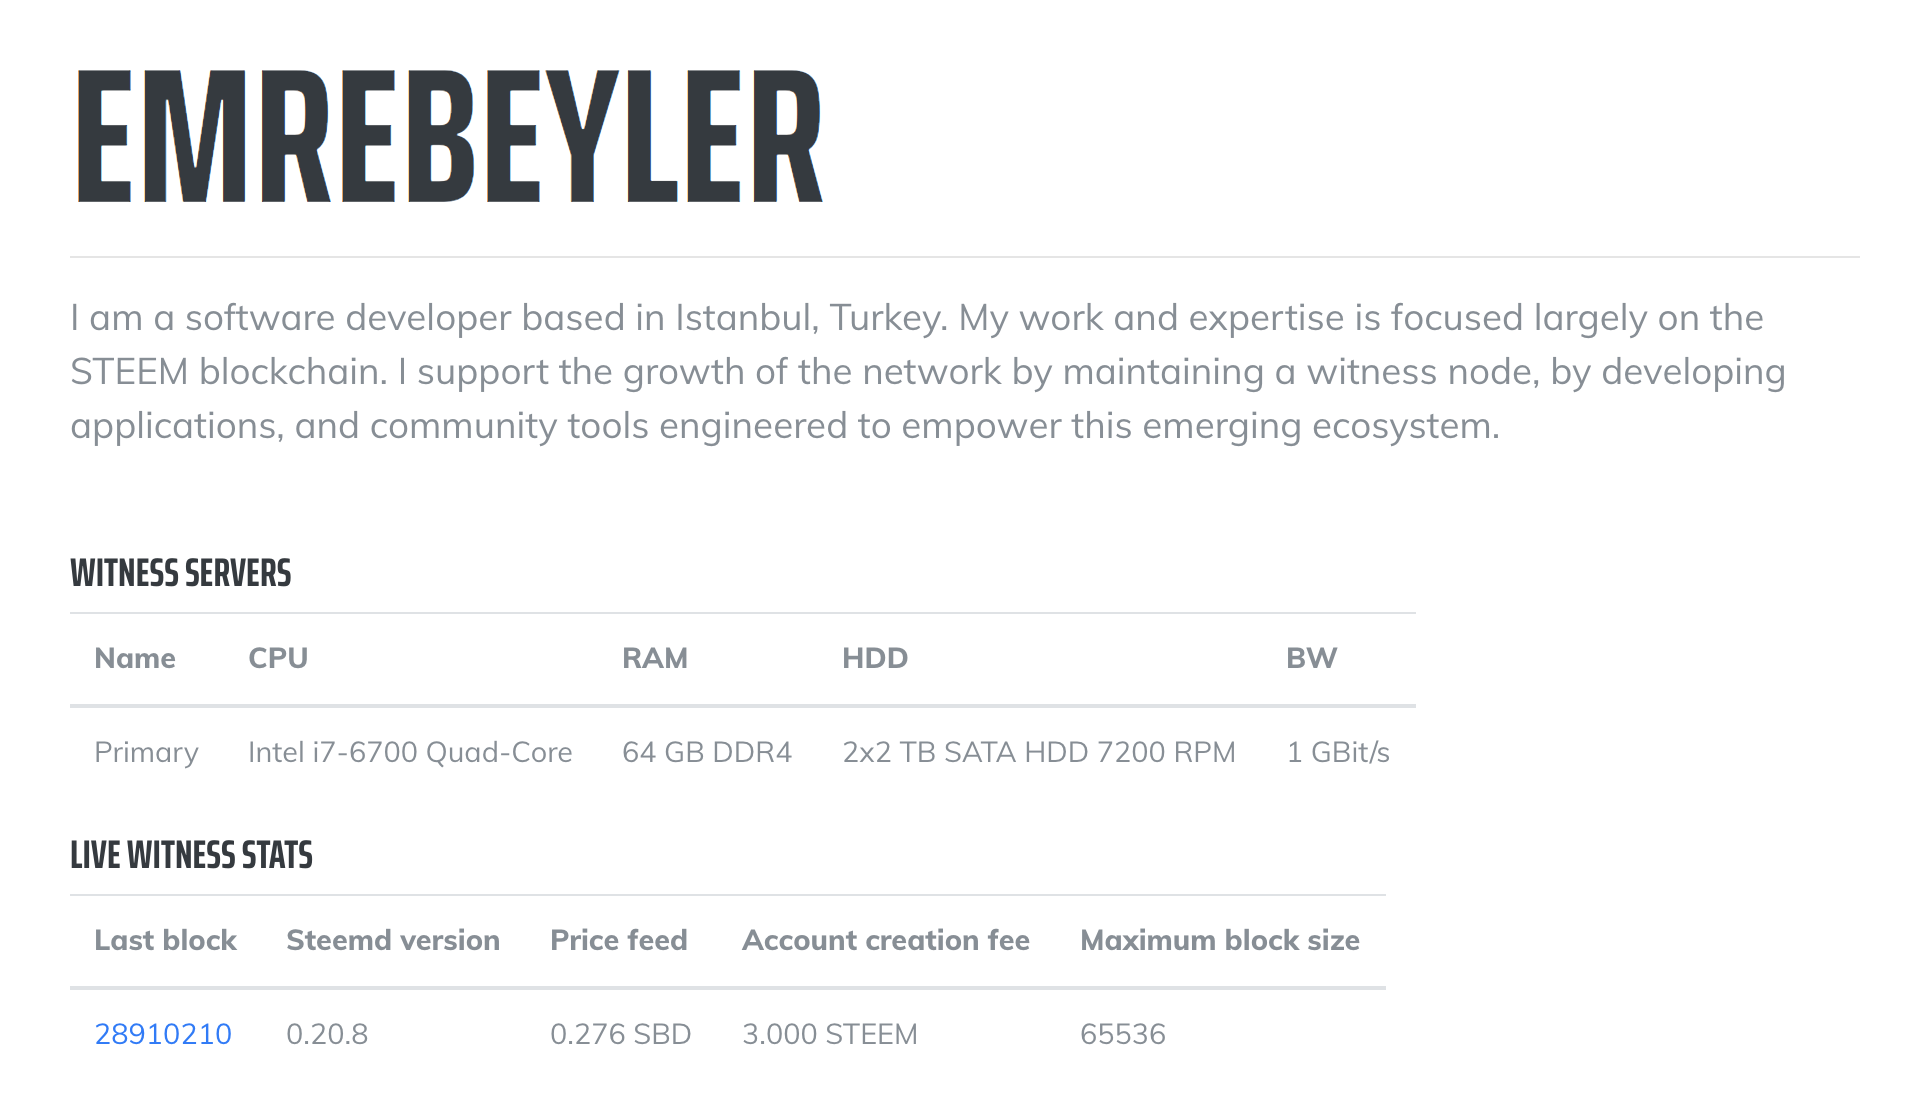Image resolution: width=1906 pixels, height=1118 pixels.
Task: Select the Last block column header
Action: pos(165,940)
